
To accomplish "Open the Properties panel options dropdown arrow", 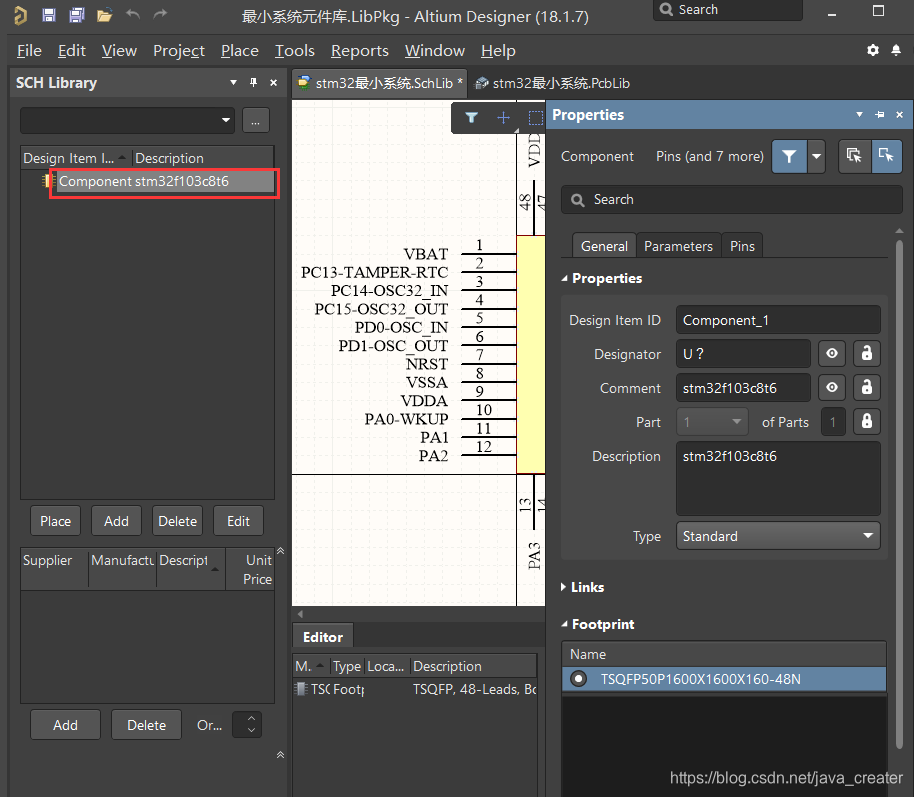I will 859,115.
